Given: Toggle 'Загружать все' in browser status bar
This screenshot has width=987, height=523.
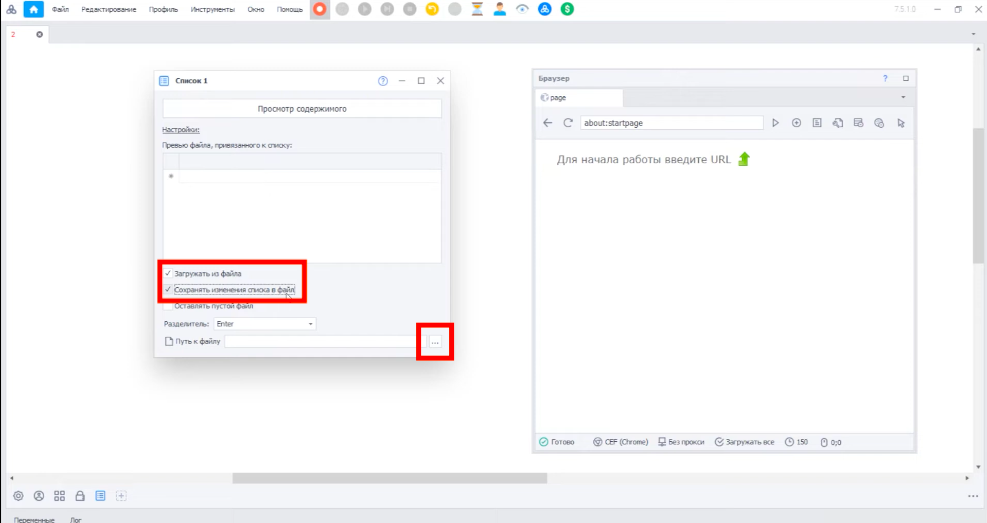Looking at the screenshot, I should (x=745, y=442).
